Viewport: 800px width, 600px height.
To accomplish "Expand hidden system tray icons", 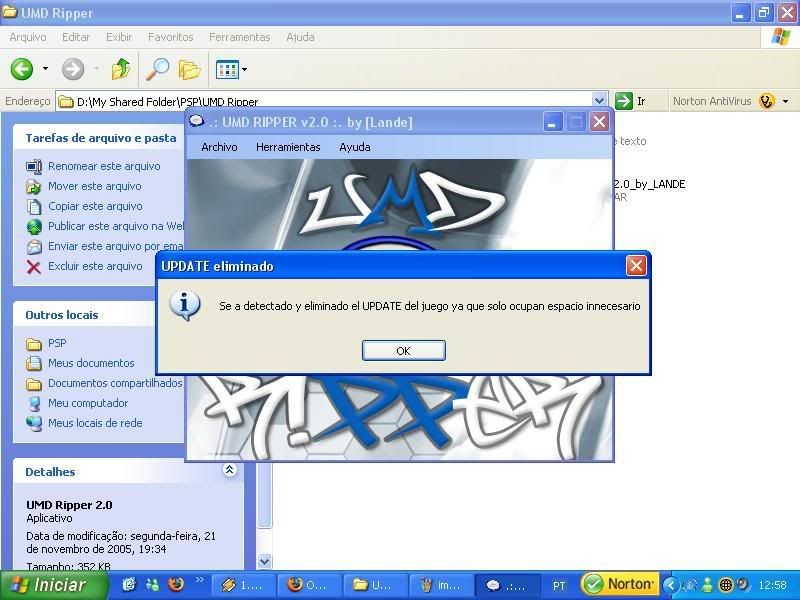I will coord(671,585).
